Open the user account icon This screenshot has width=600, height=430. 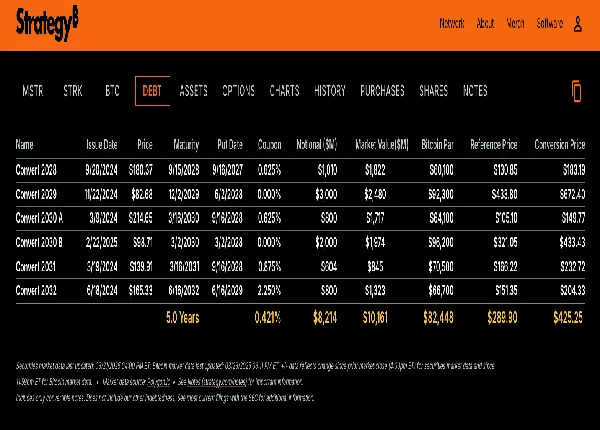[x=578, y=24]
